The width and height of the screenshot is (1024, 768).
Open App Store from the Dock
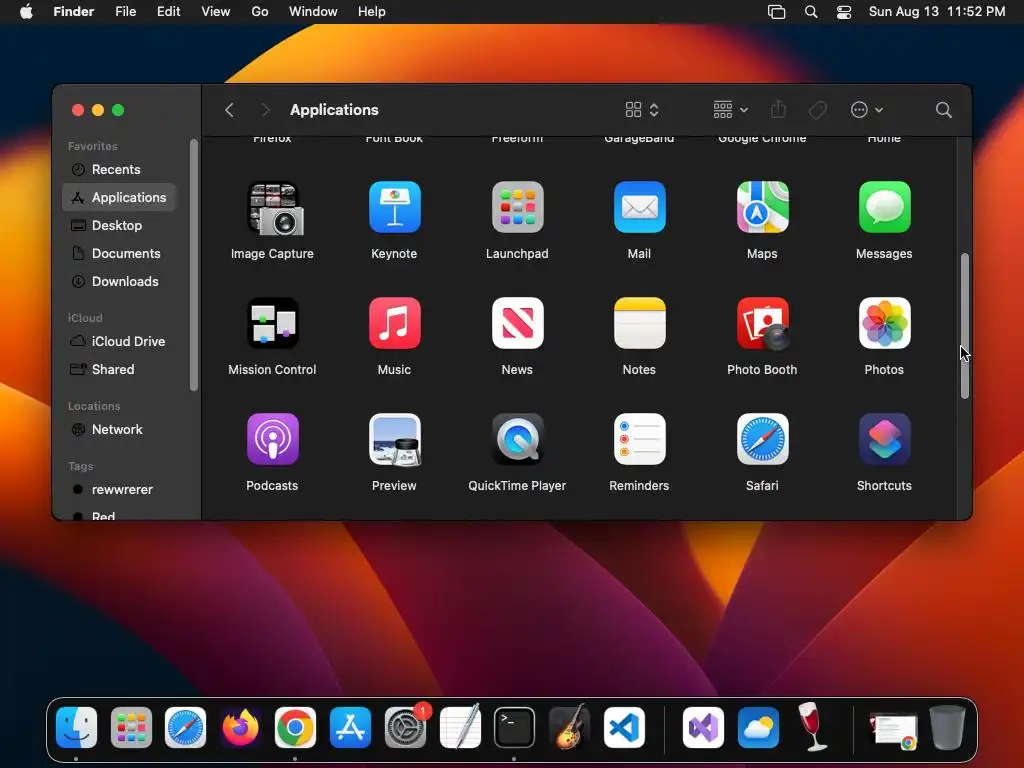click(350, 727)
